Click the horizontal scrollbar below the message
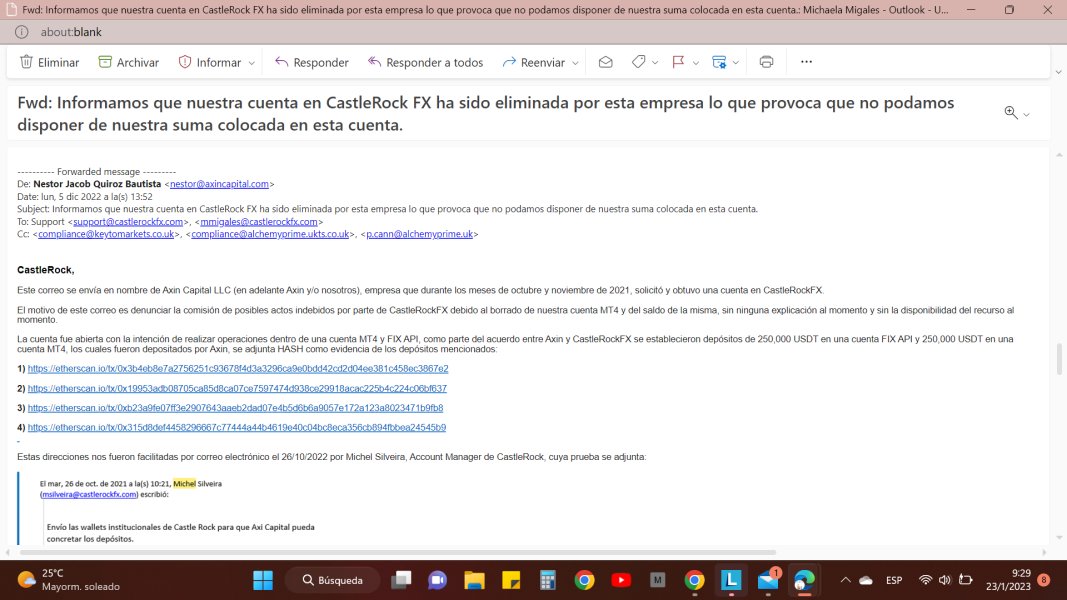The width and height of the screenshot is (1067, 600). point(398,552)
